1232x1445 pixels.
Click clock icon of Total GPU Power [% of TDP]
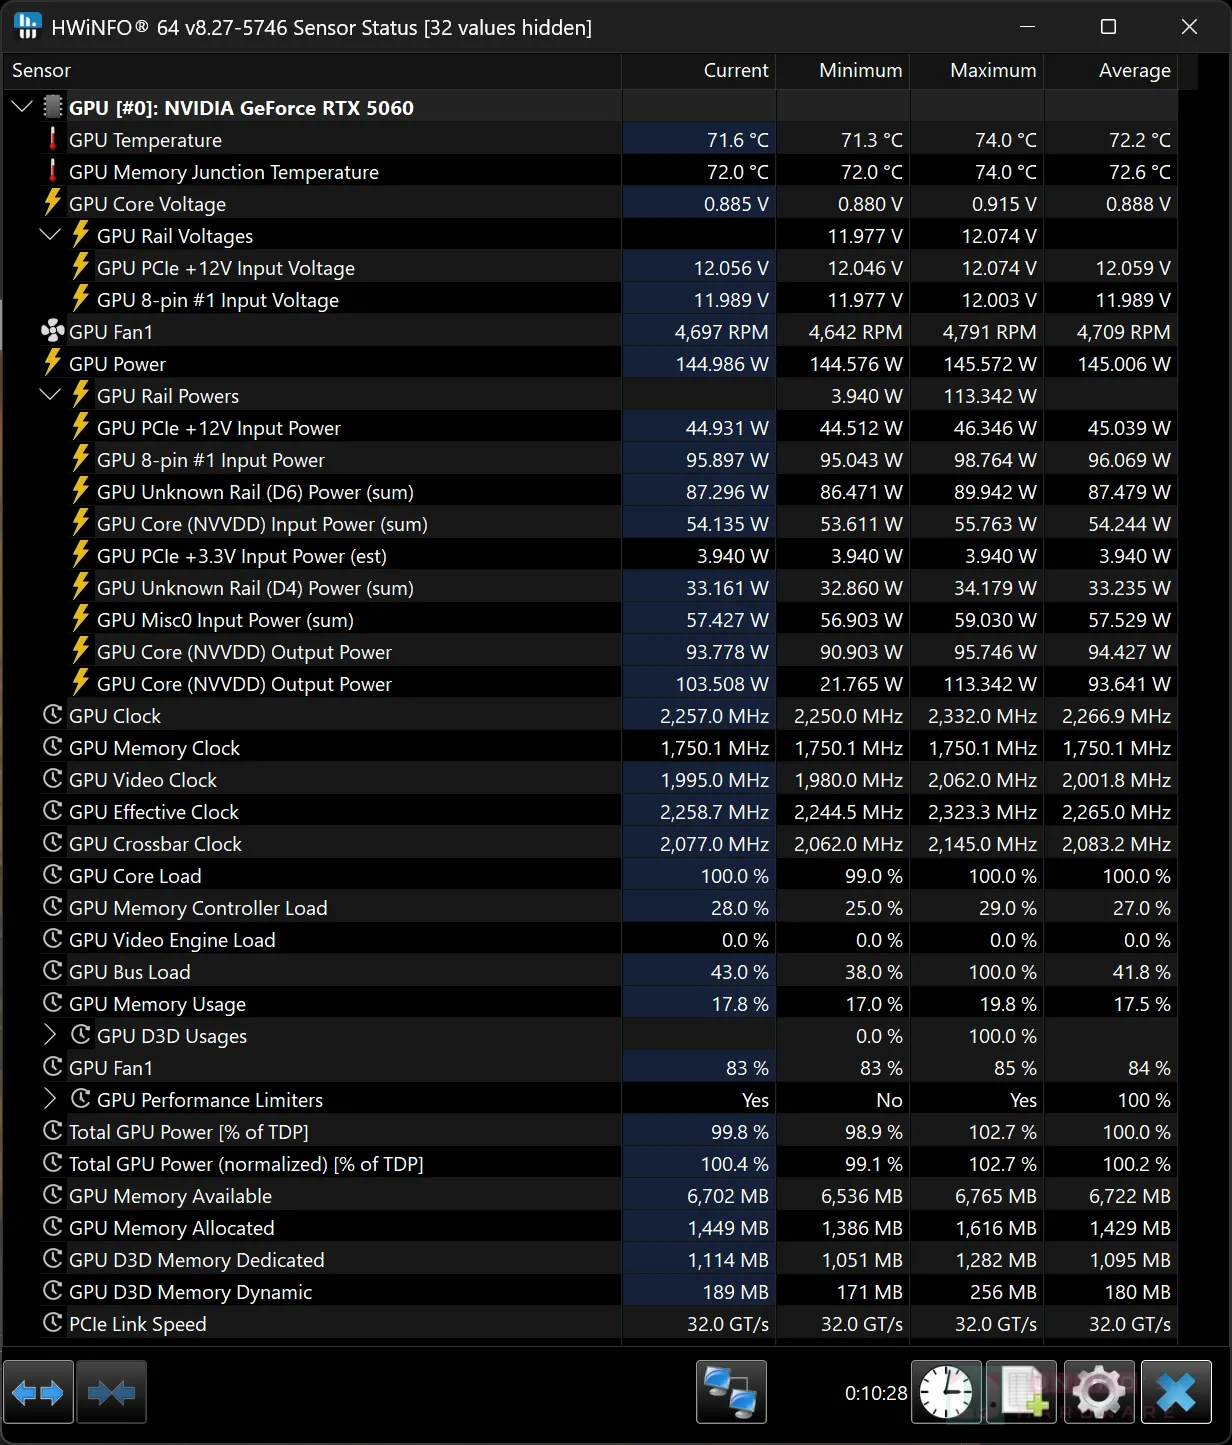click(53, 1130)
